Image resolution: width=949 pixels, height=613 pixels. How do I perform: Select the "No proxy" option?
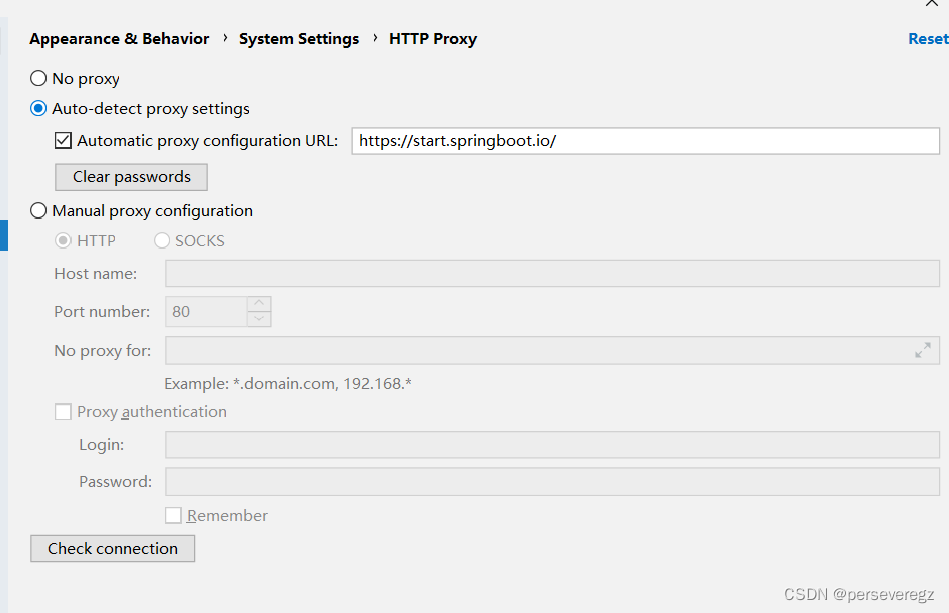[x=37, y=78]
